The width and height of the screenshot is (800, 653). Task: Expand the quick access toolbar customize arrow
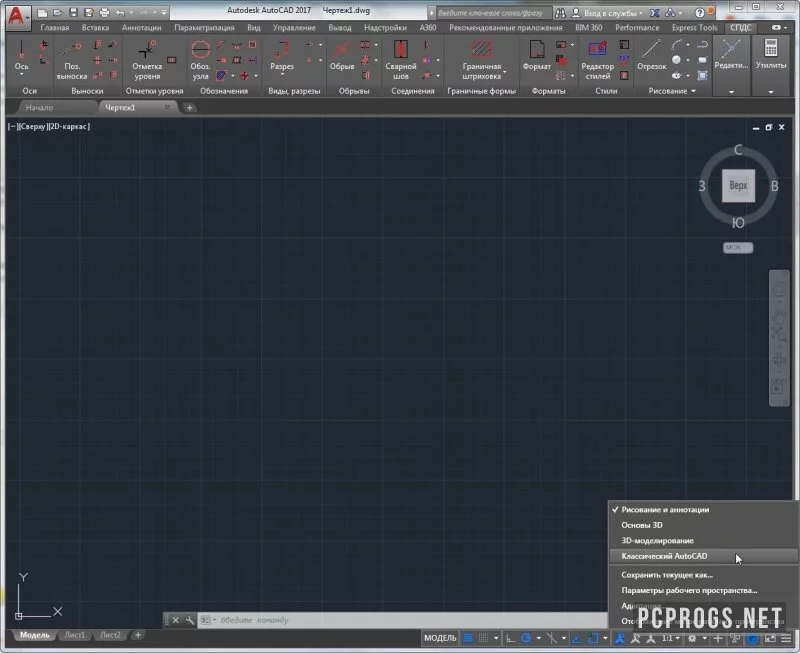pyautogui.click(x=164, y=13)
